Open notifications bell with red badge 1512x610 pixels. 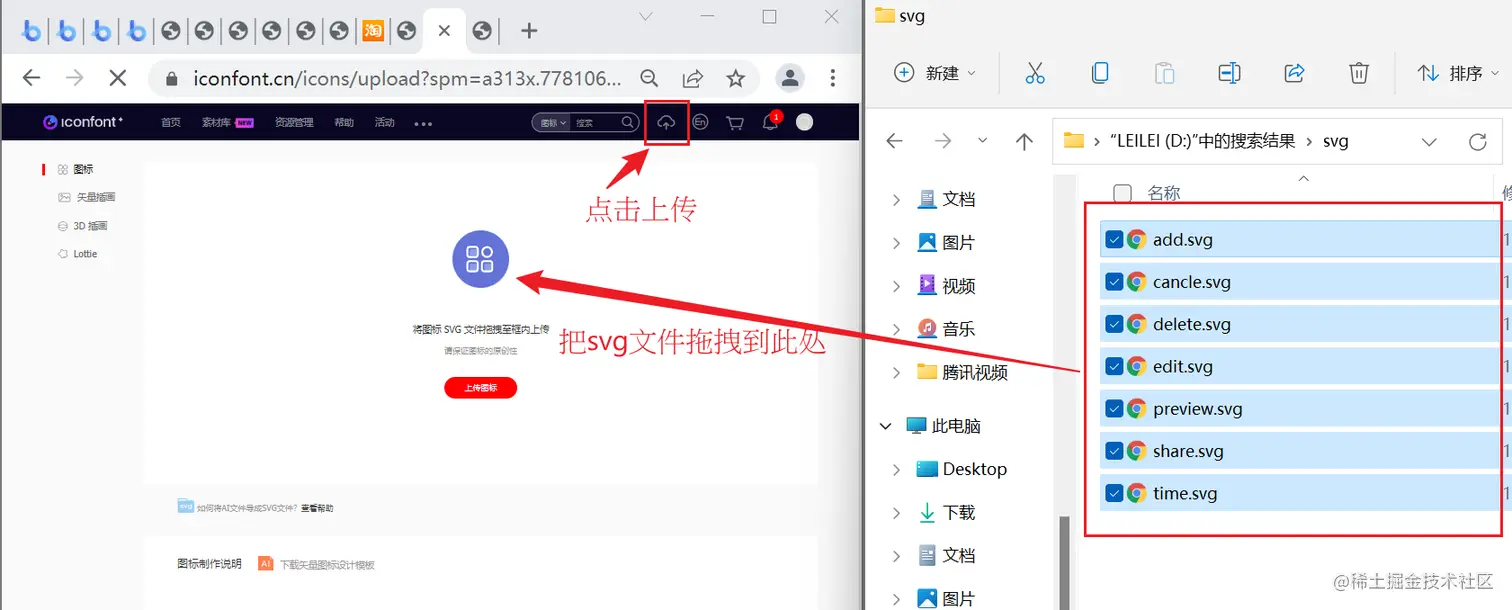pos(771,122)
